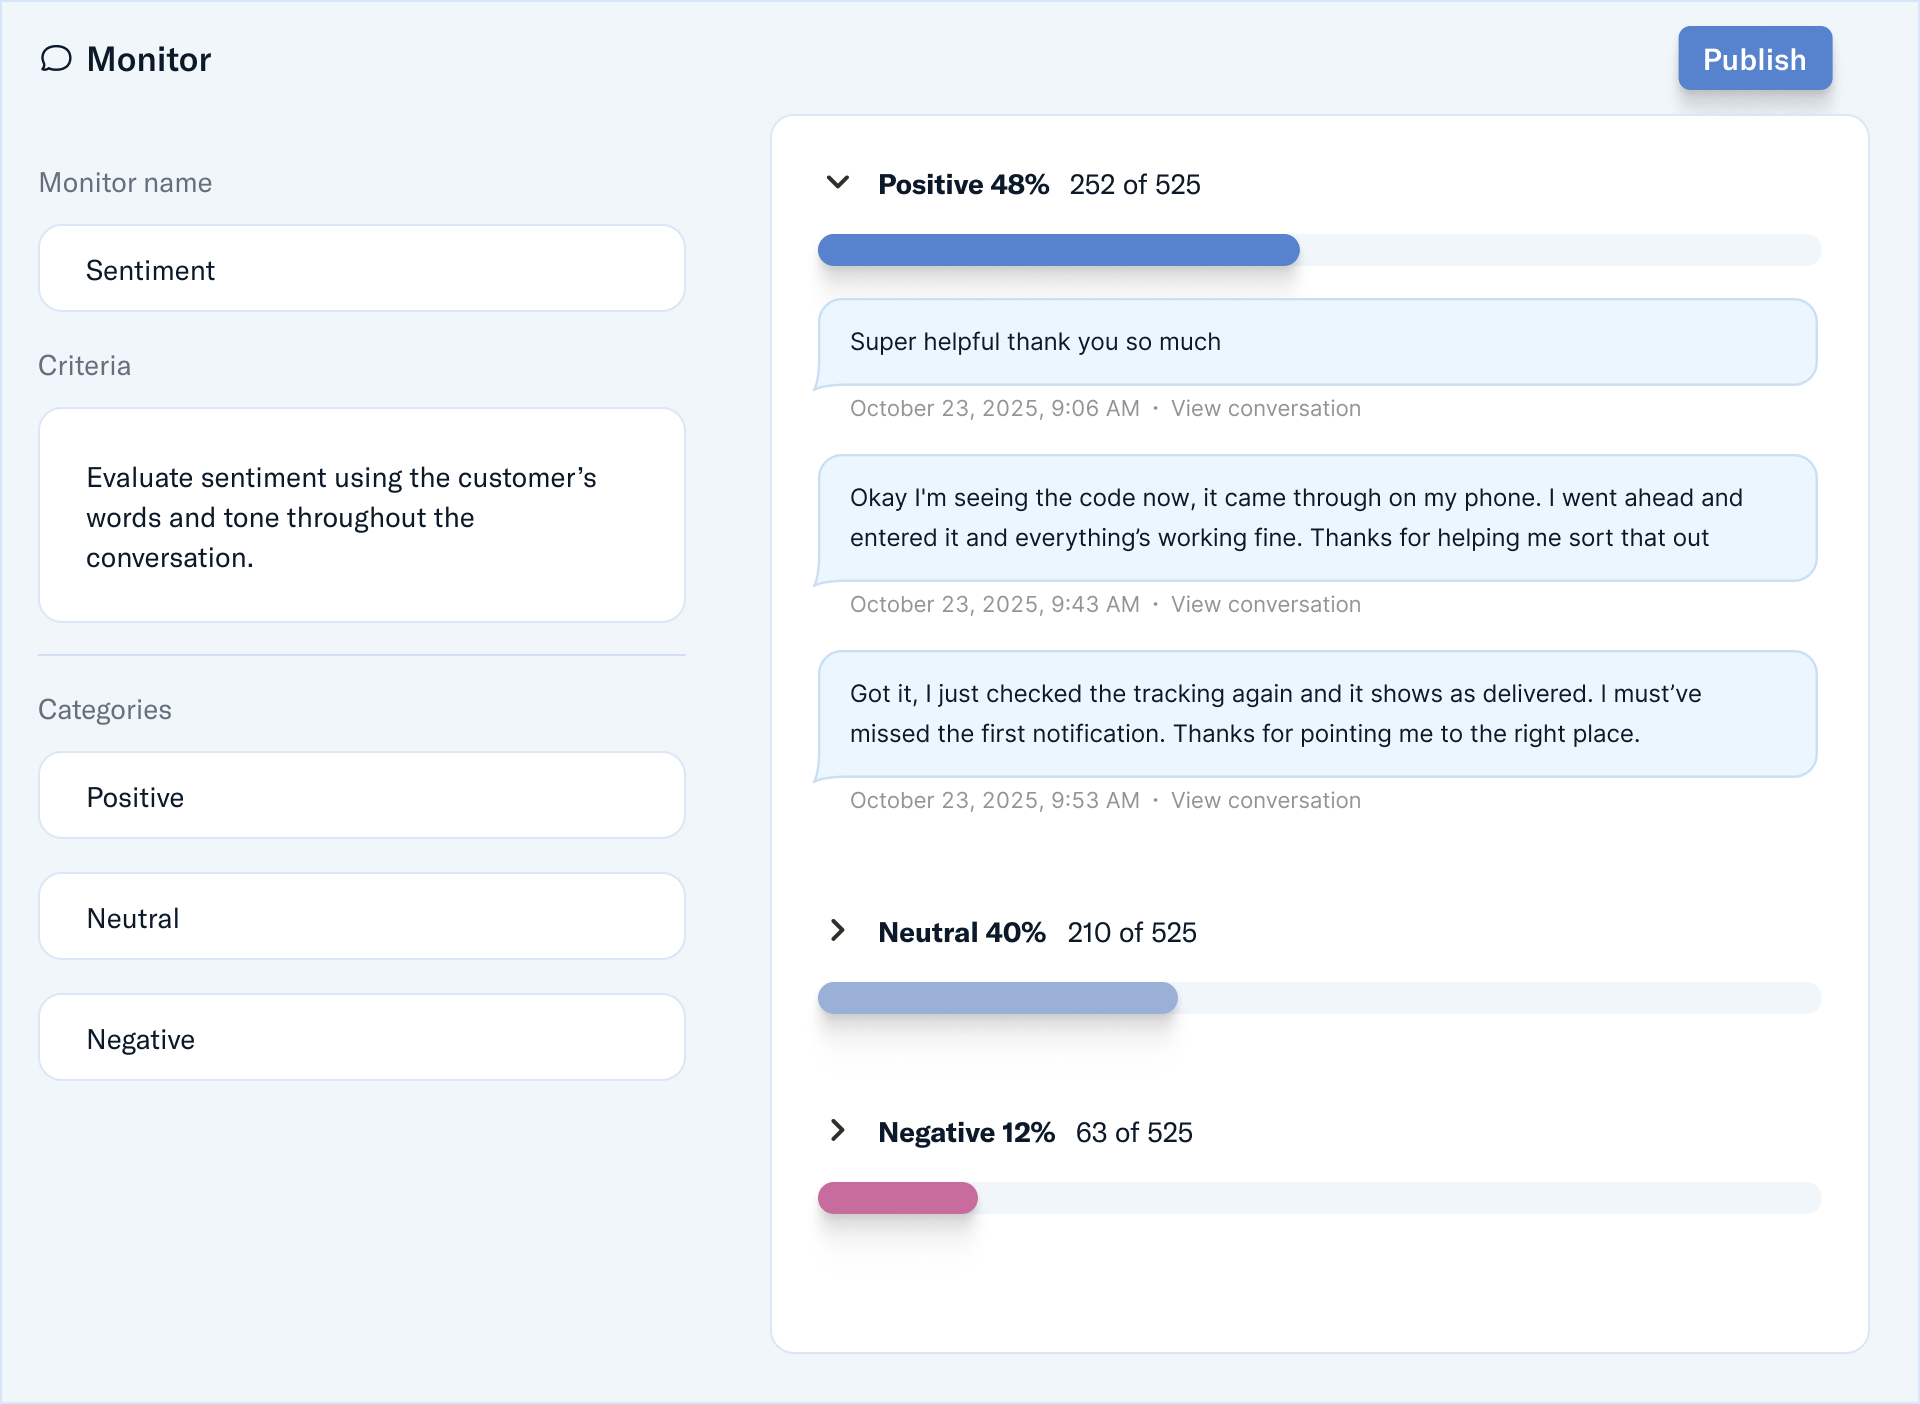Expand the Neutral 40% section chevron

pyautogui.click(x=838, y=931)
